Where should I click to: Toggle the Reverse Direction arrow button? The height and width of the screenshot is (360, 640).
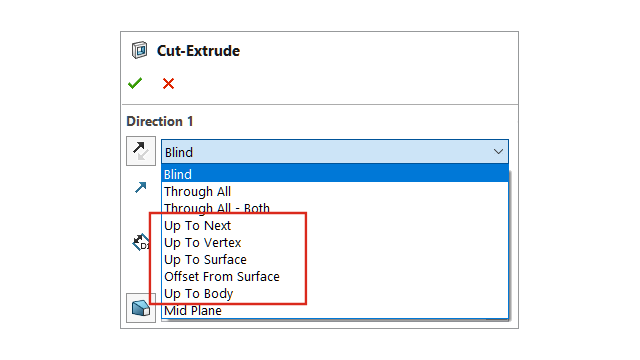coord(141,151)
